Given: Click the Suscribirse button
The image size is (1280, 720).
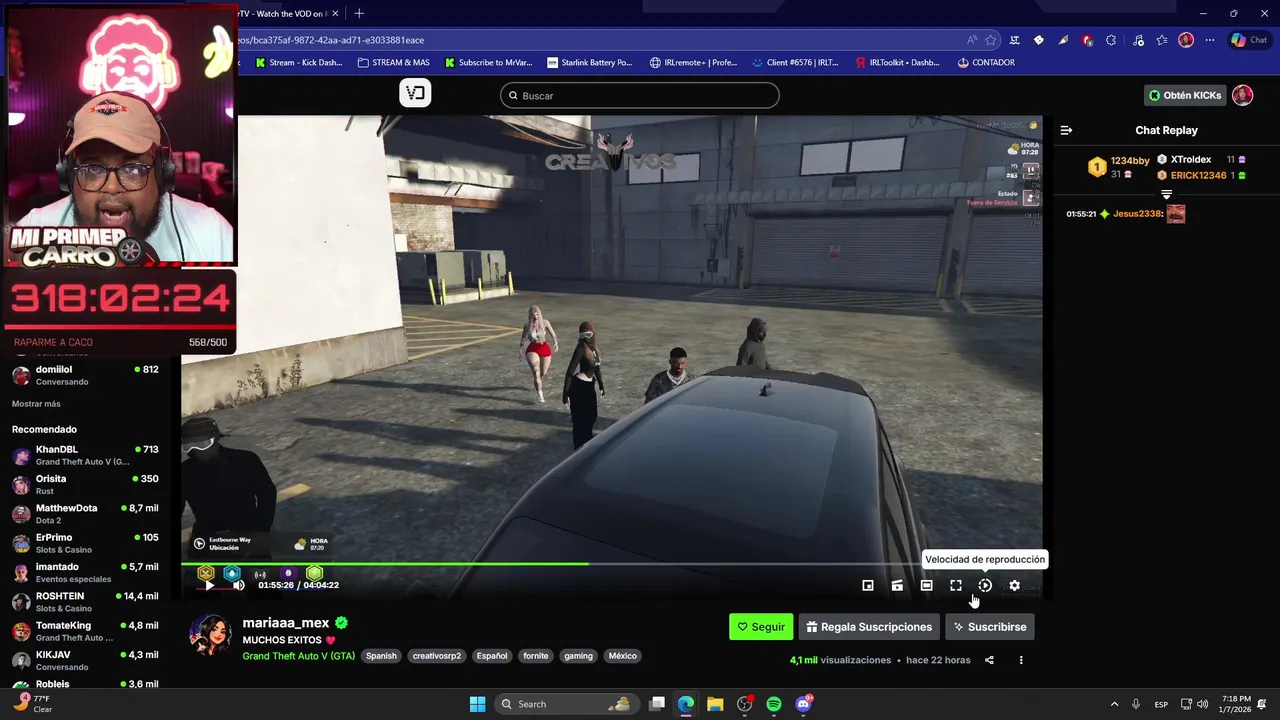Looking at the screenshot, I should click(x=989, y=627).
